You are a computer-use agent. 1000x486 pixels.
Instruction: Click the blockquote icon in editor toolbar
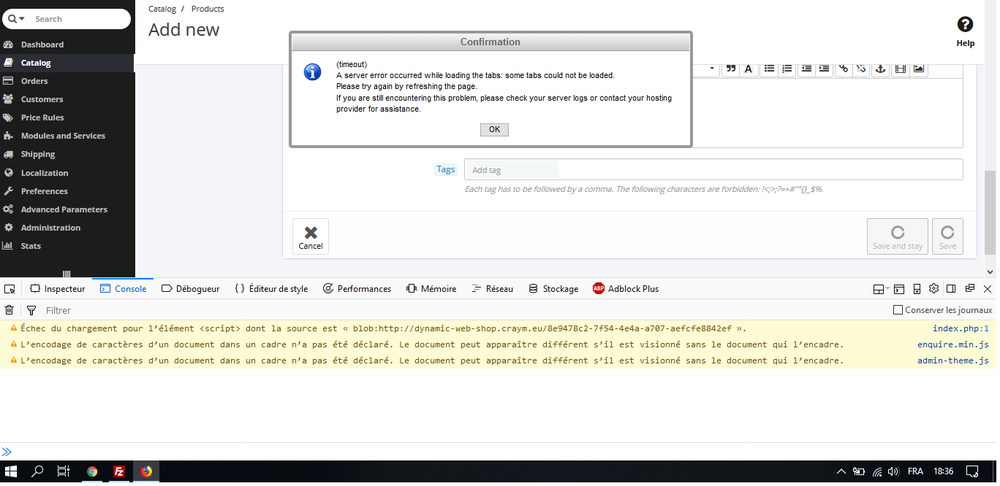(731, 69)
